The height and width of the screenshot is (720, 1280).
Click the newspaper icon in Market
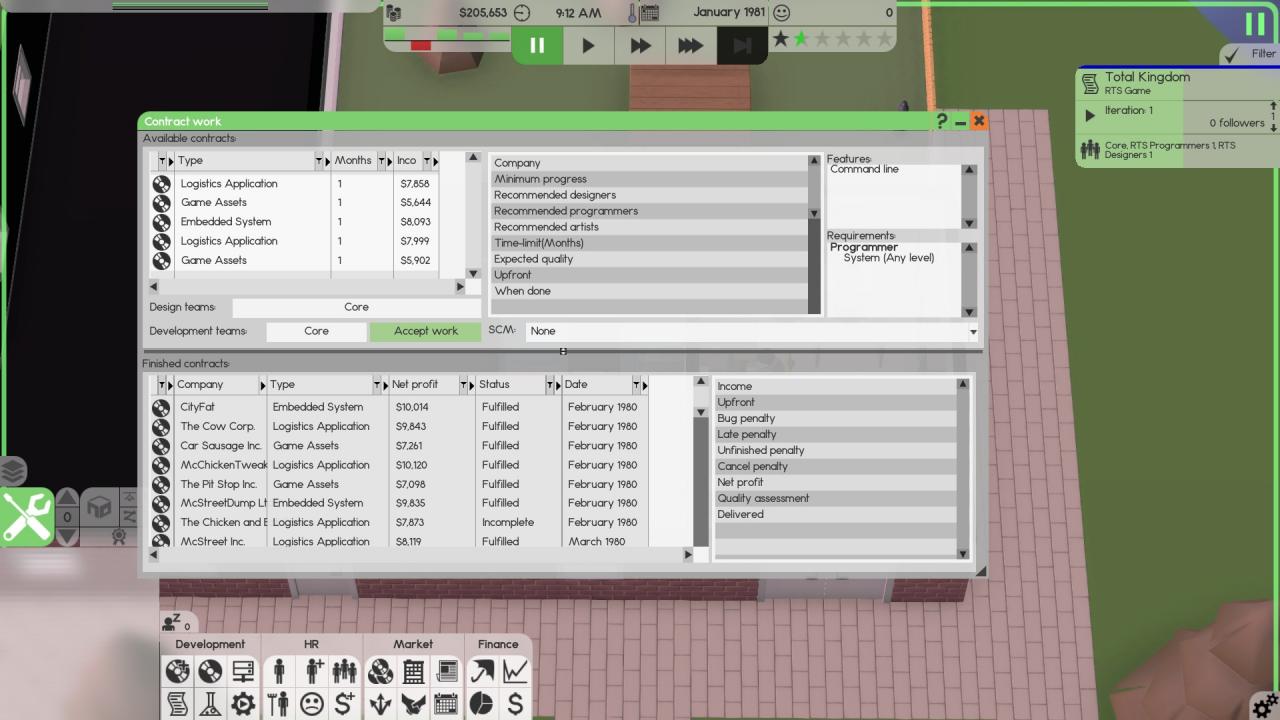tap(446, 671)
